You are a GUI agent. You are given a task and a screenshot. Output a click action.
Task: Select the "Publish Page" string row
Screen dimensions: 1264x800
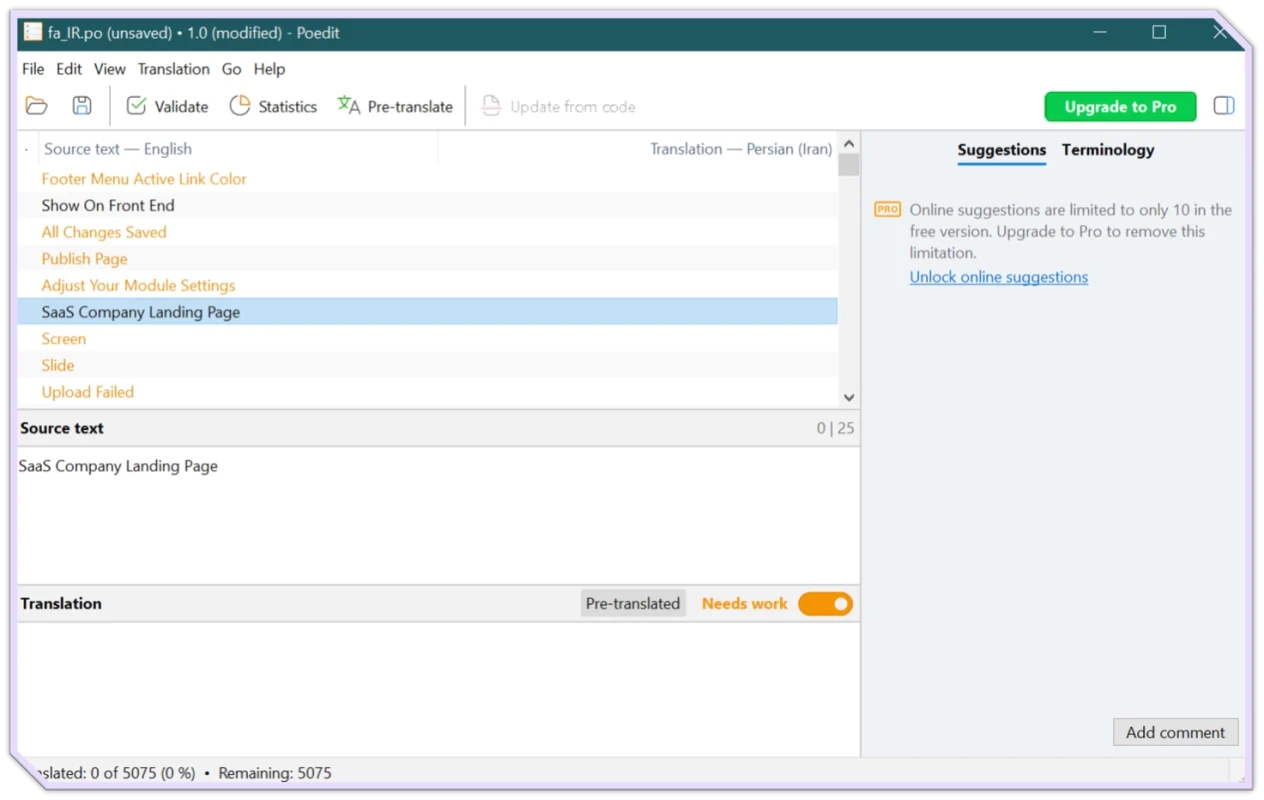pos(85,259)
